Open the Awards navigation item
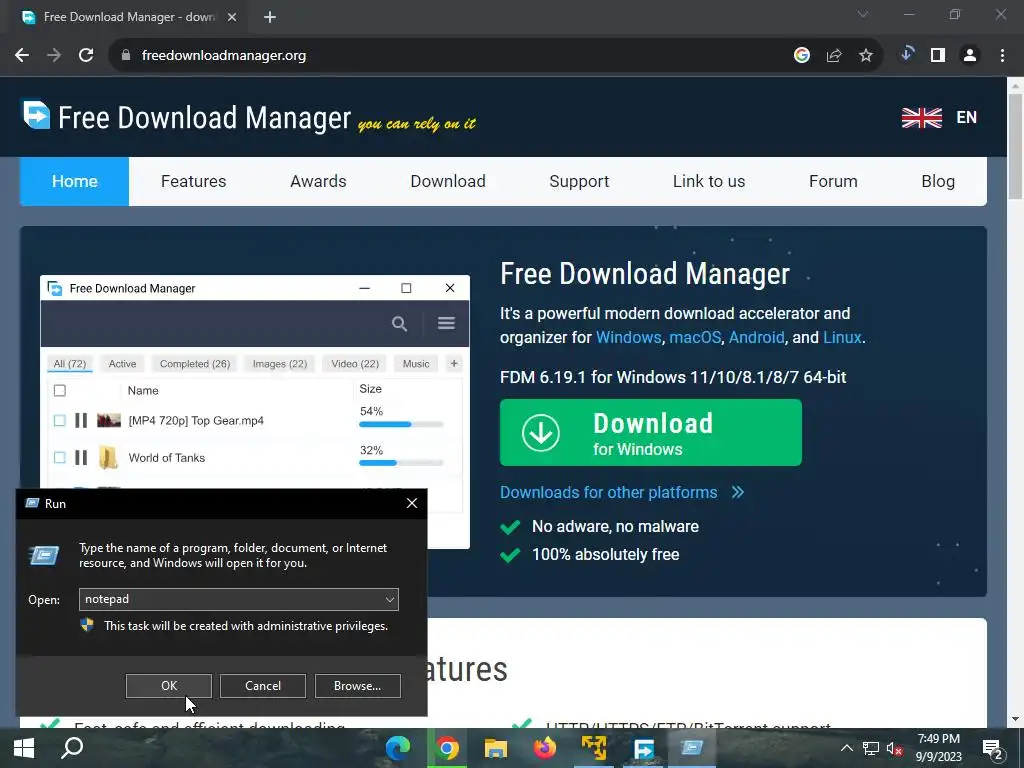1024x768 pixels. [x=318, y=182]
